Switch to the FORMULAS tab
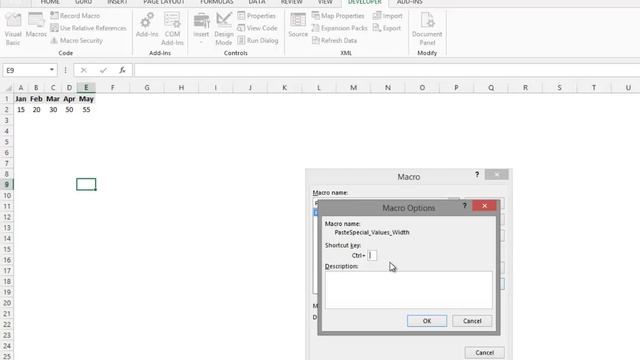Viewport: 640px width, 360px height. coord(216,2)
